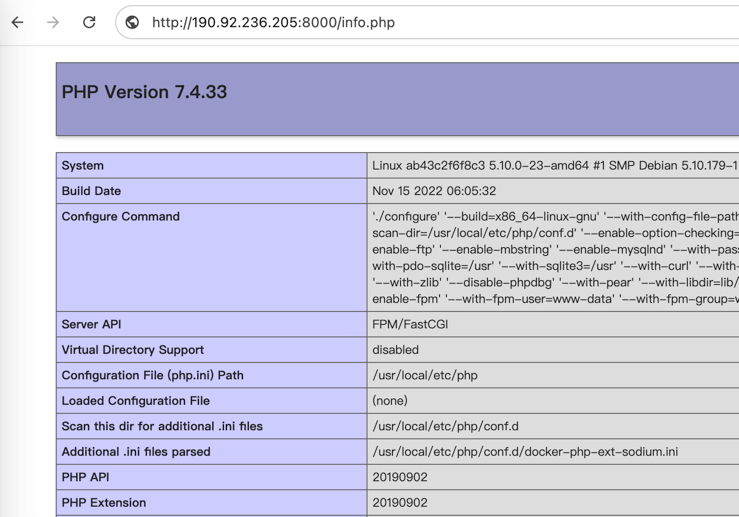Select the './configure' first line text
Image resolution: width=739 pixels, height=517 pixels.
pyautogui.click(x=555, y=216)
